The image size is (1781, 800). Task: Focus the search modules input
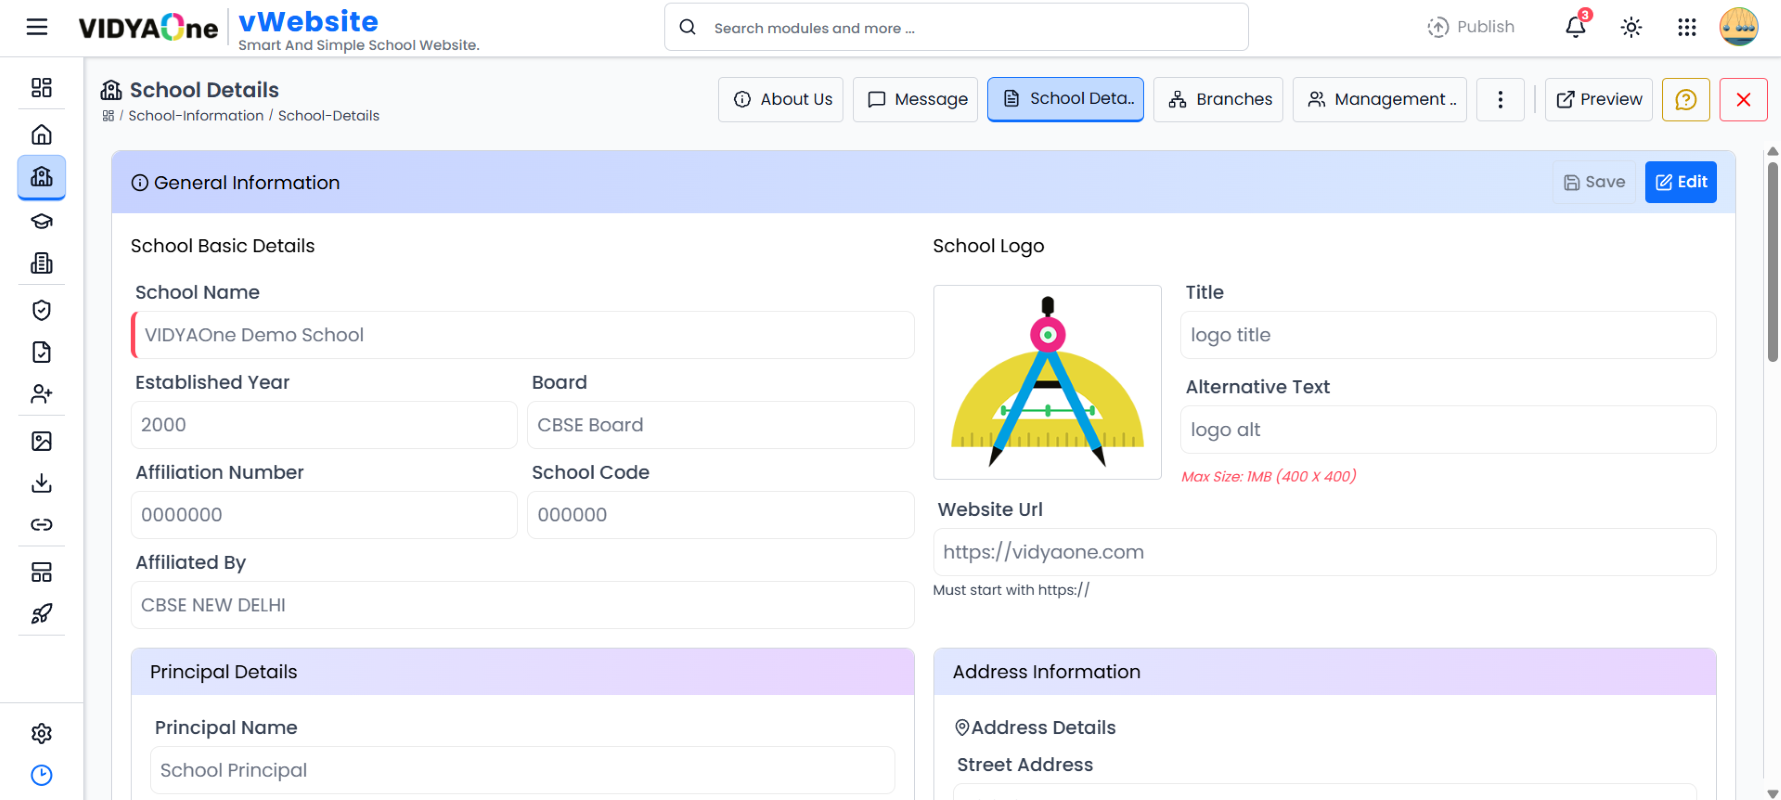pos(956,27)
